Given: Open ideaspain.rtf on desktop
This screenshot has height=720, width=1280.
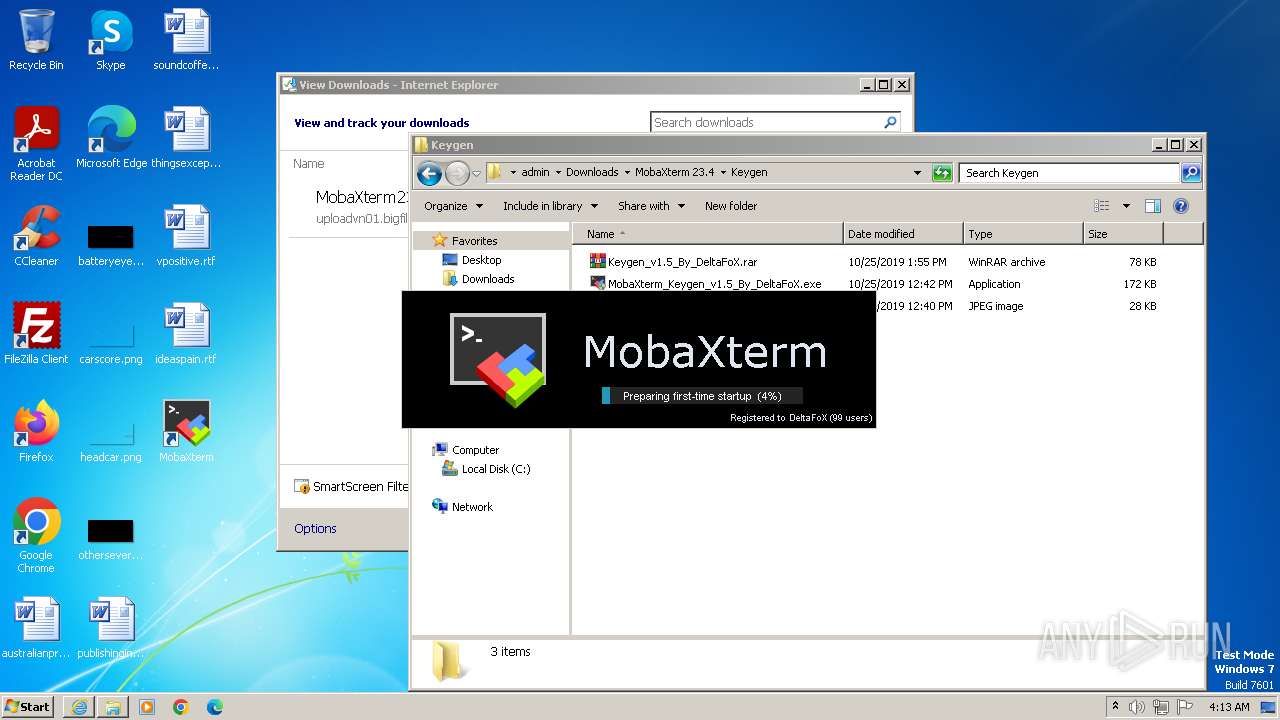Looking at the screenshot, I should (186, 334).
